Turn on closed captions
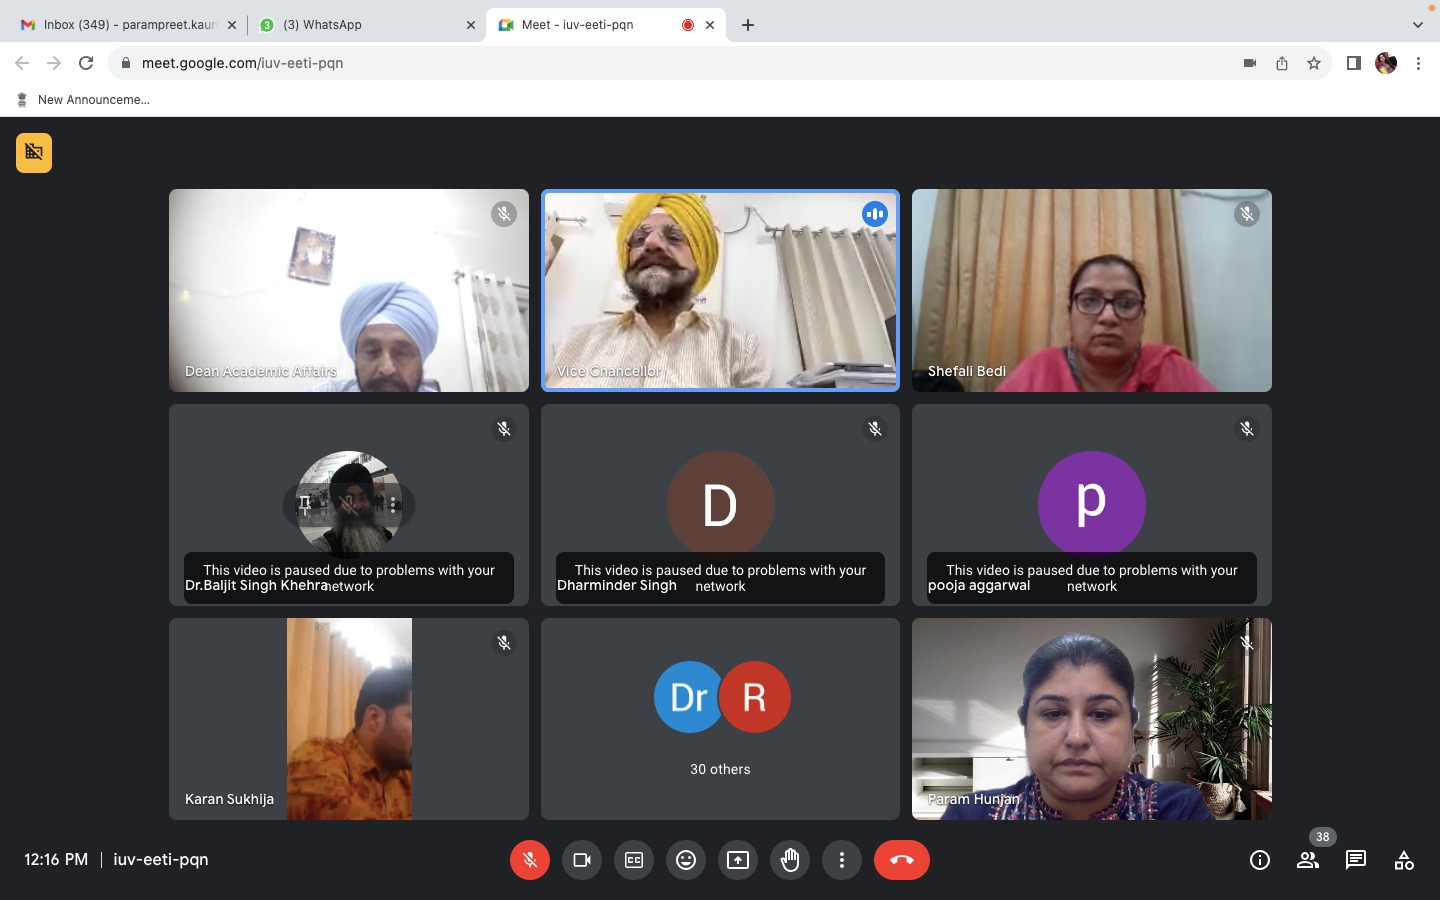Image resolution: width=1440 pixels, height=900 pixels. [634, 860]
